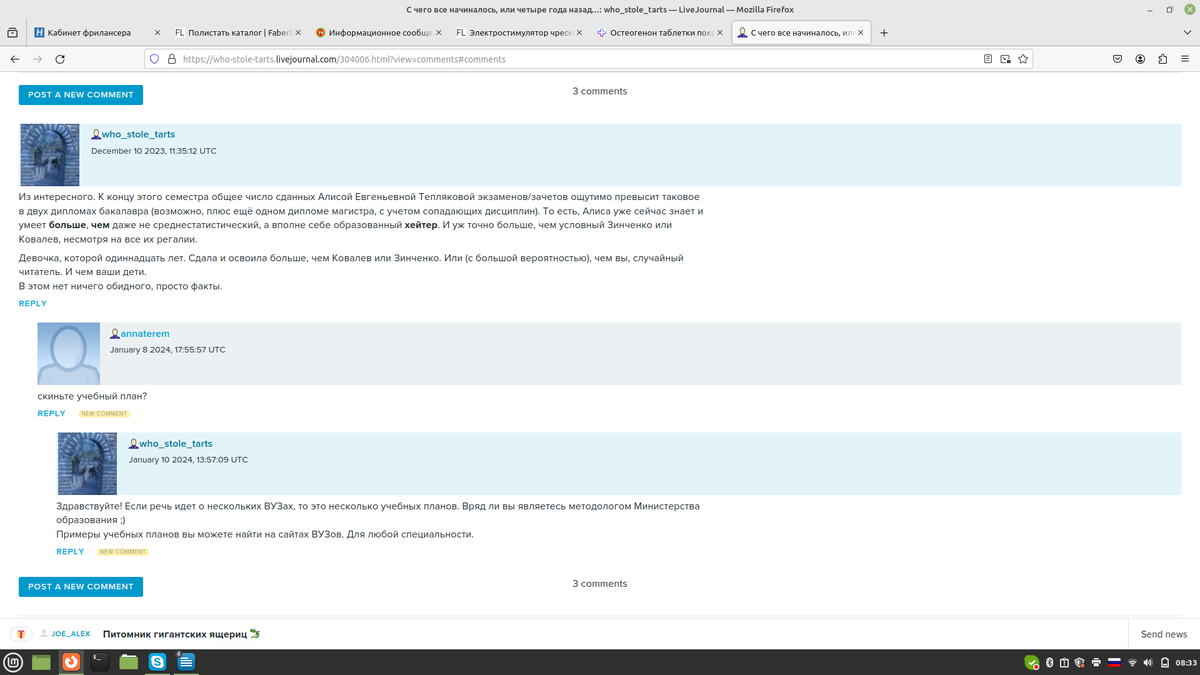This screenshot has height=675, width=1200.
Task: Open Terminal from taskbar
Action: (99, 662)
